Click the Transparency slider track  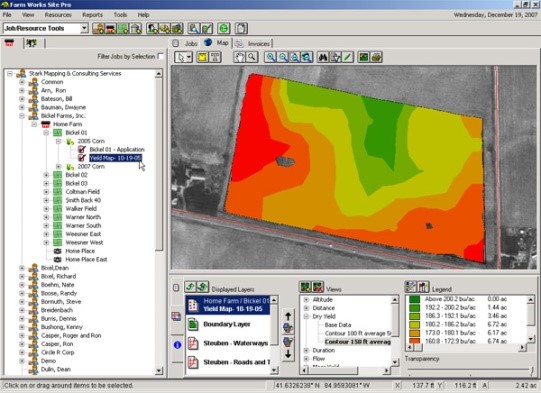[x=470, y=370]
